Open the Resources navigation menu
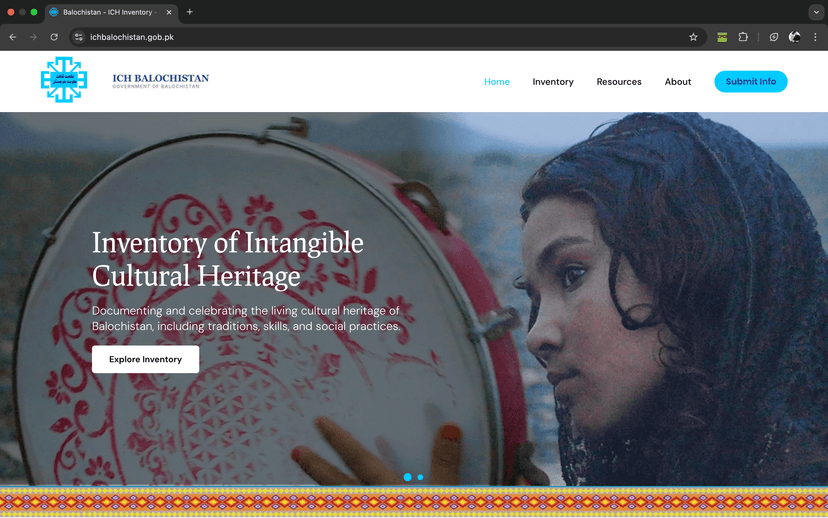The width and height of the screenshot is (828, 518). pyautogui.click(x=619, y=82)
